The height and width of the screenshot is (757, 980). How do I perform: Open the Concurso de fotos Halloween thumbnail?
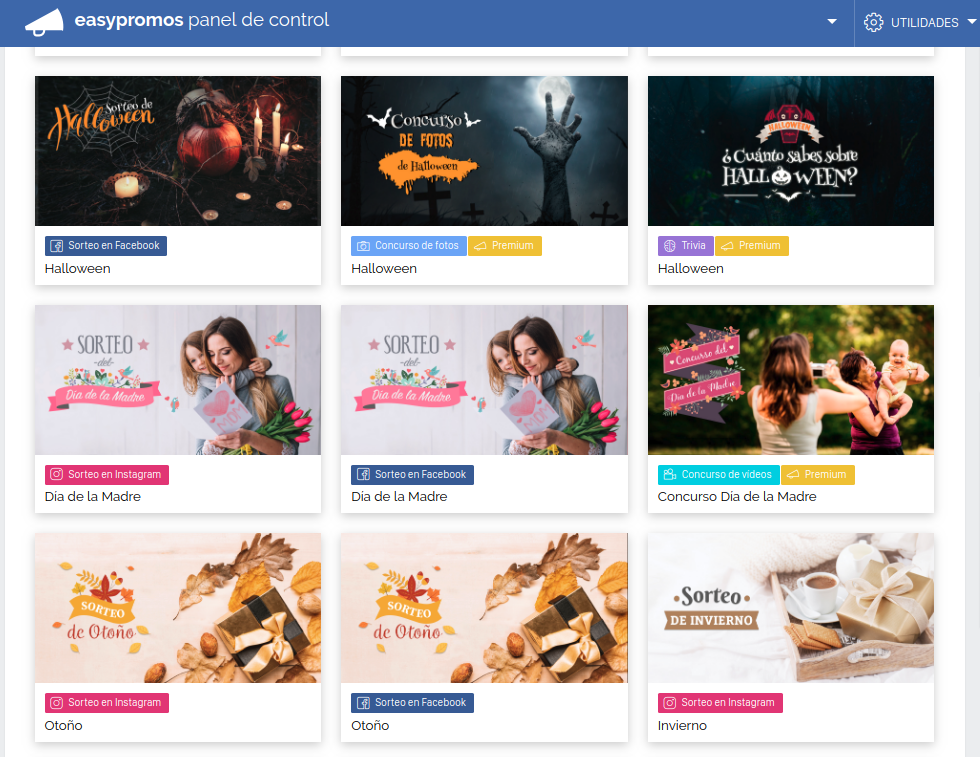(484, 151)
